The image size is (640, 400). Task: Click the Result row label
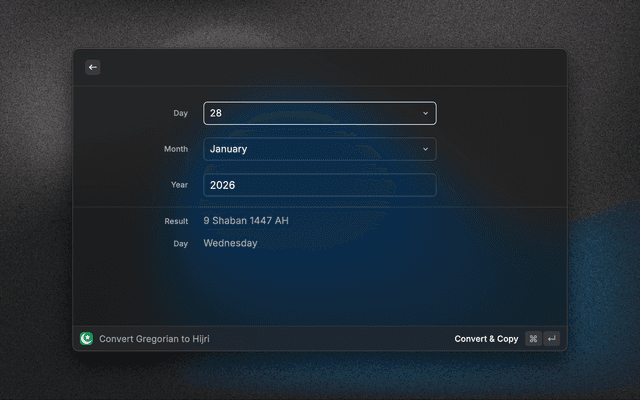[x=176, y=221]
